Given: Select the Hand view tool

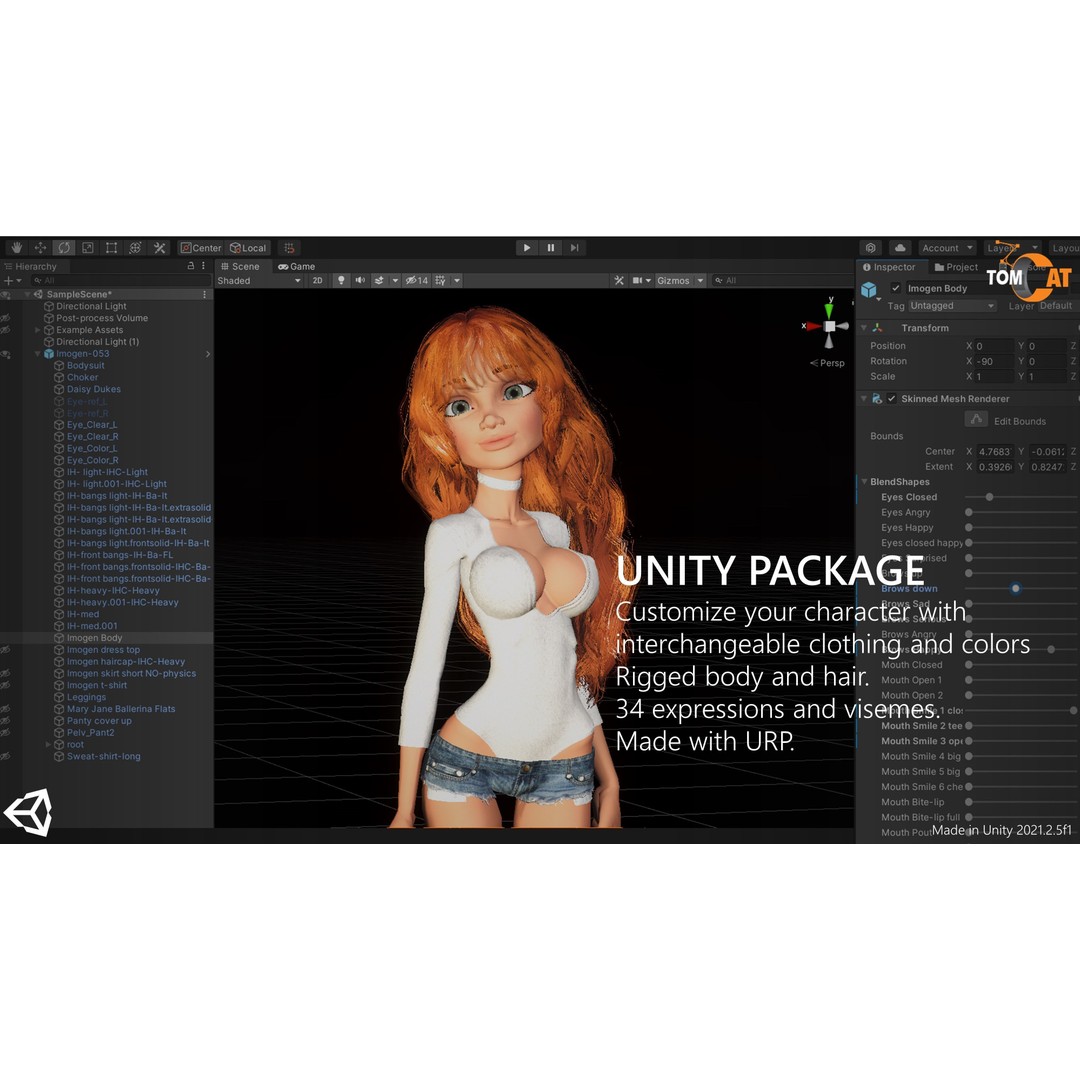Looking at the screenshot, I should (17, 248).
